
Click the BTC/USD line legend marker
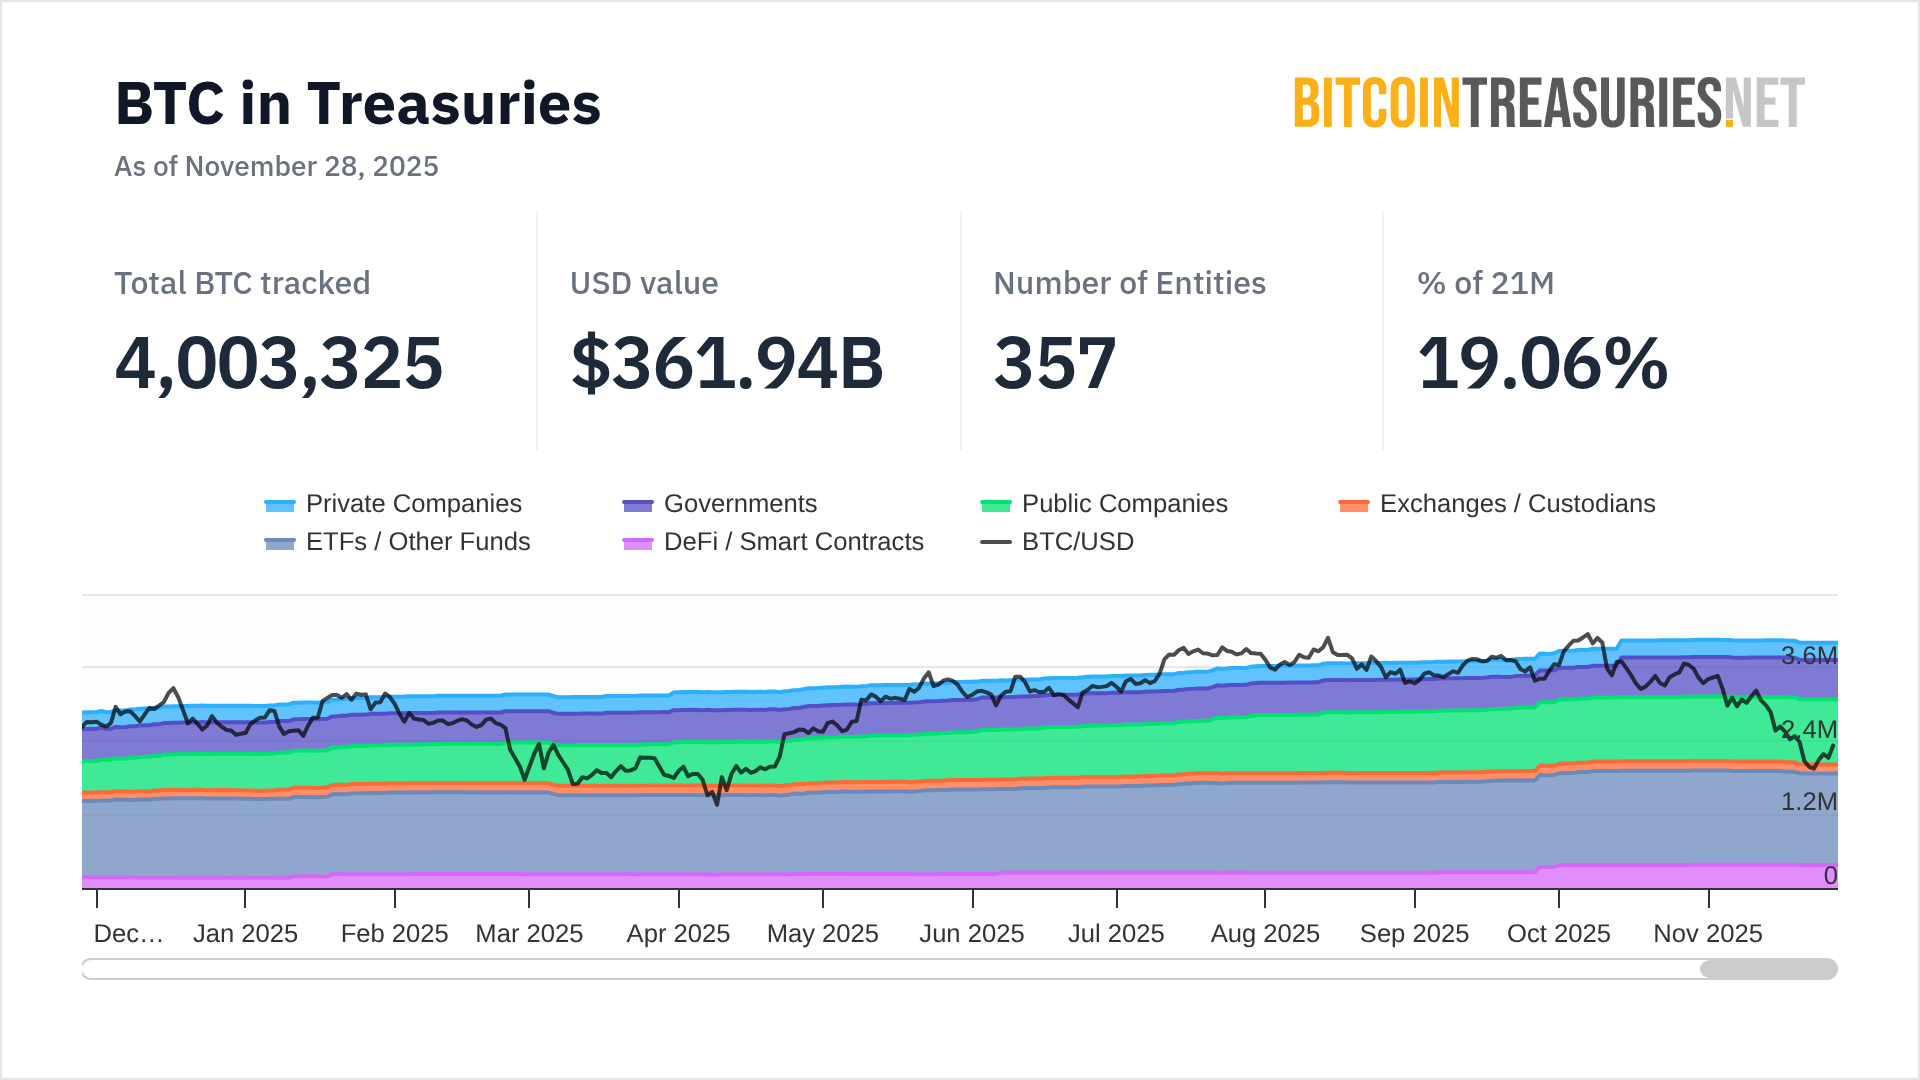[996, 542]
